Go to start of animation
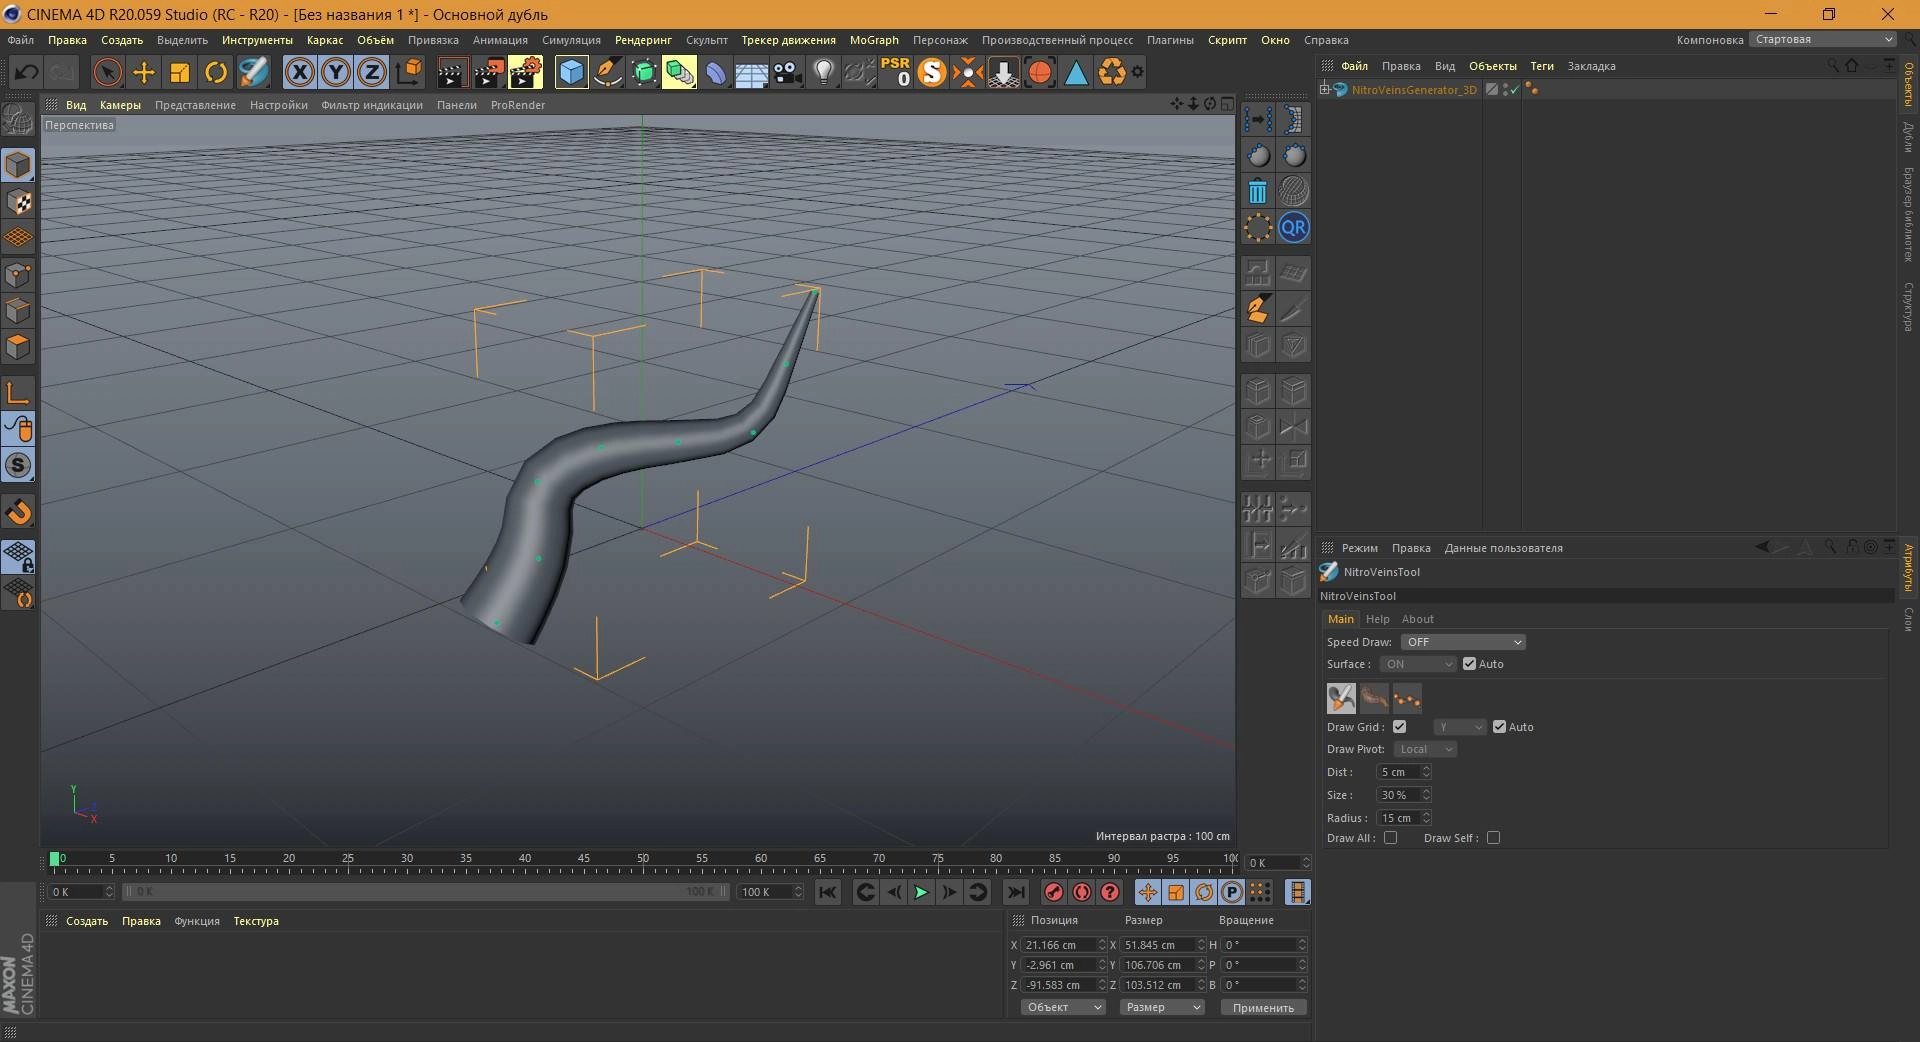The width and height of the screenshot is (1920, 1042). click(x=827, y=892)
